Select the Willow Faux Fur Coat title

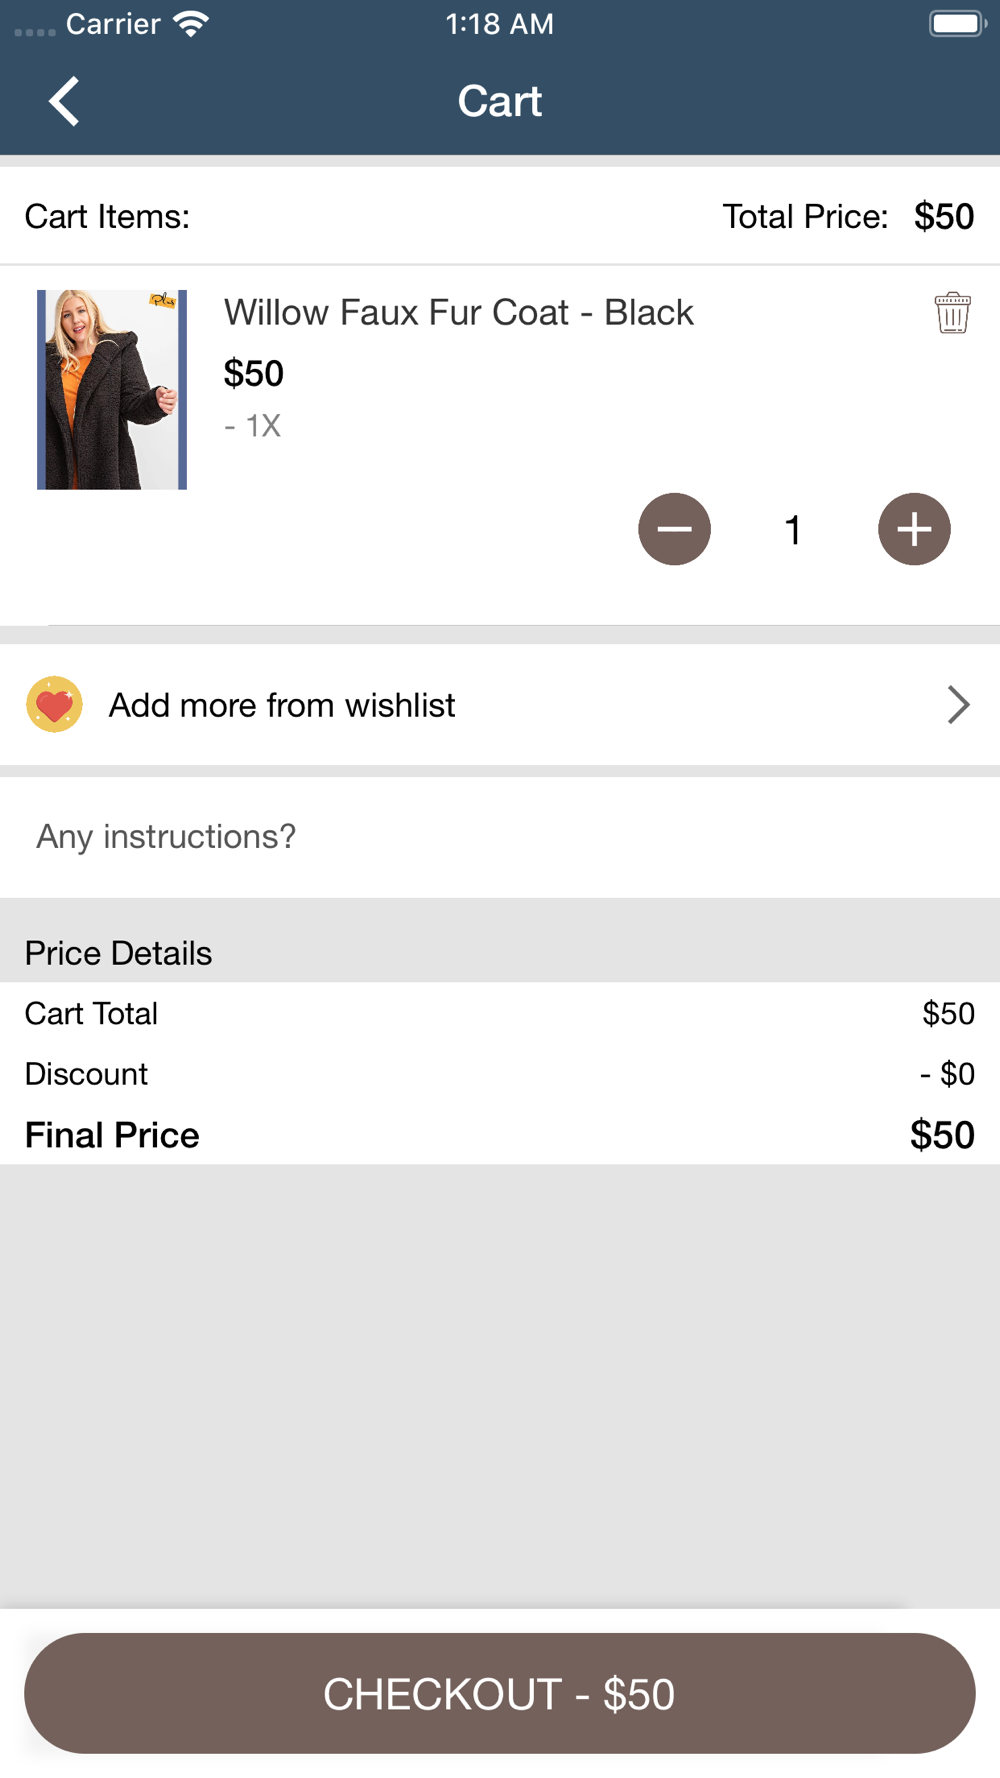pos(458,313)
